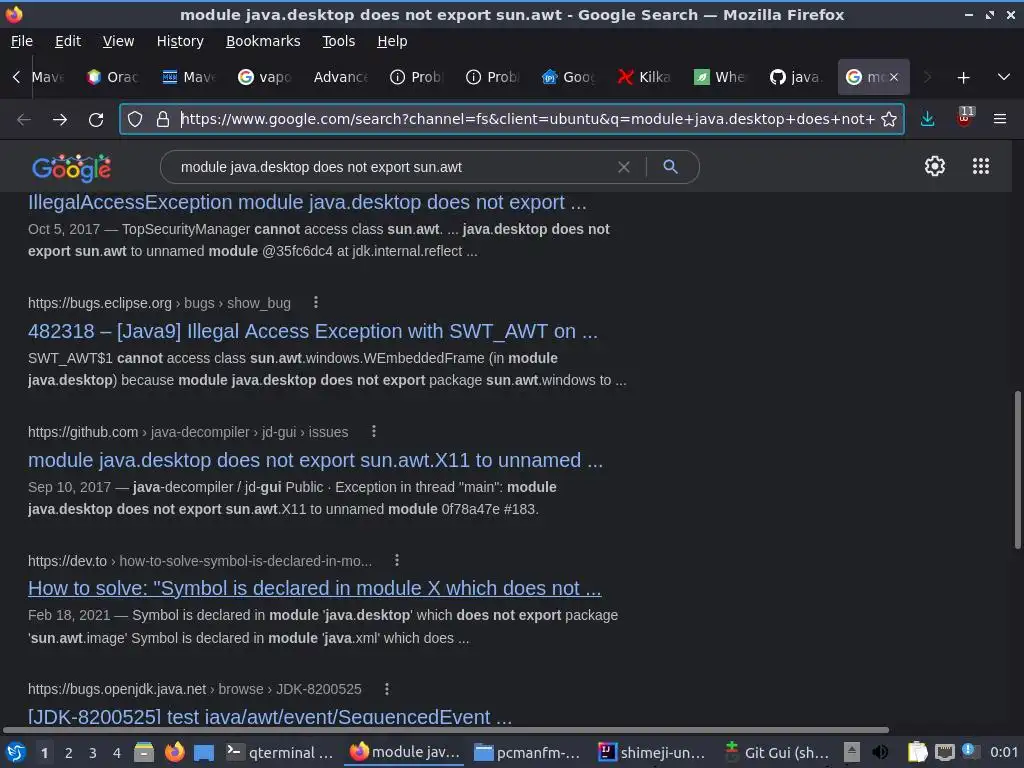Click the 0:01 clock in tray
The height and width of the screenshot is (768, 1024).
click(1004, 752)
